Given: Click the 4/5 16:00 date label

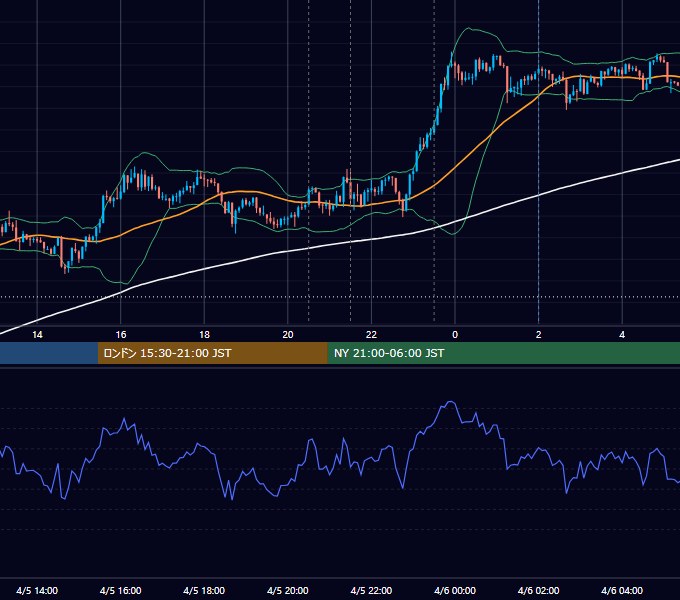Looking at the screenshot, I should pyautogui.click(x=121, y=590).
